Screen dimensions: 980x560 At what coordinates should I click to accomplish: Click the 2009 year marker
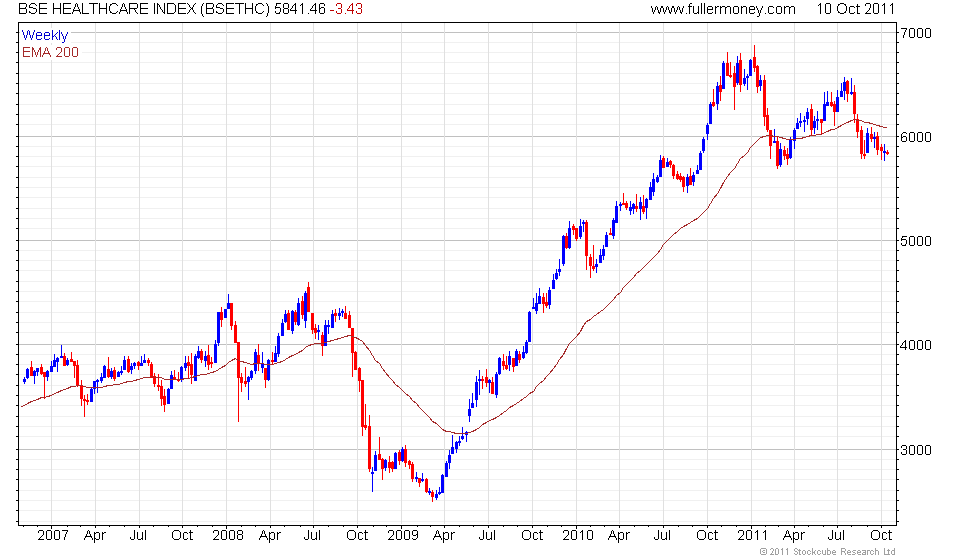pos(402,535)
